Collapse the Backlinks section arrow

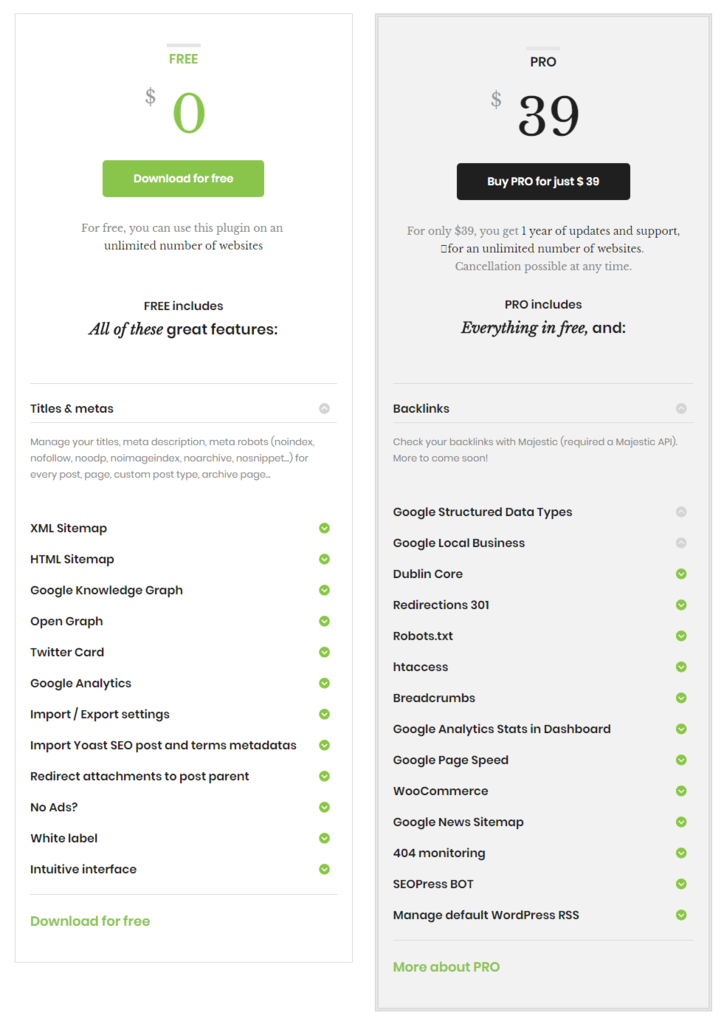[681, 409]
